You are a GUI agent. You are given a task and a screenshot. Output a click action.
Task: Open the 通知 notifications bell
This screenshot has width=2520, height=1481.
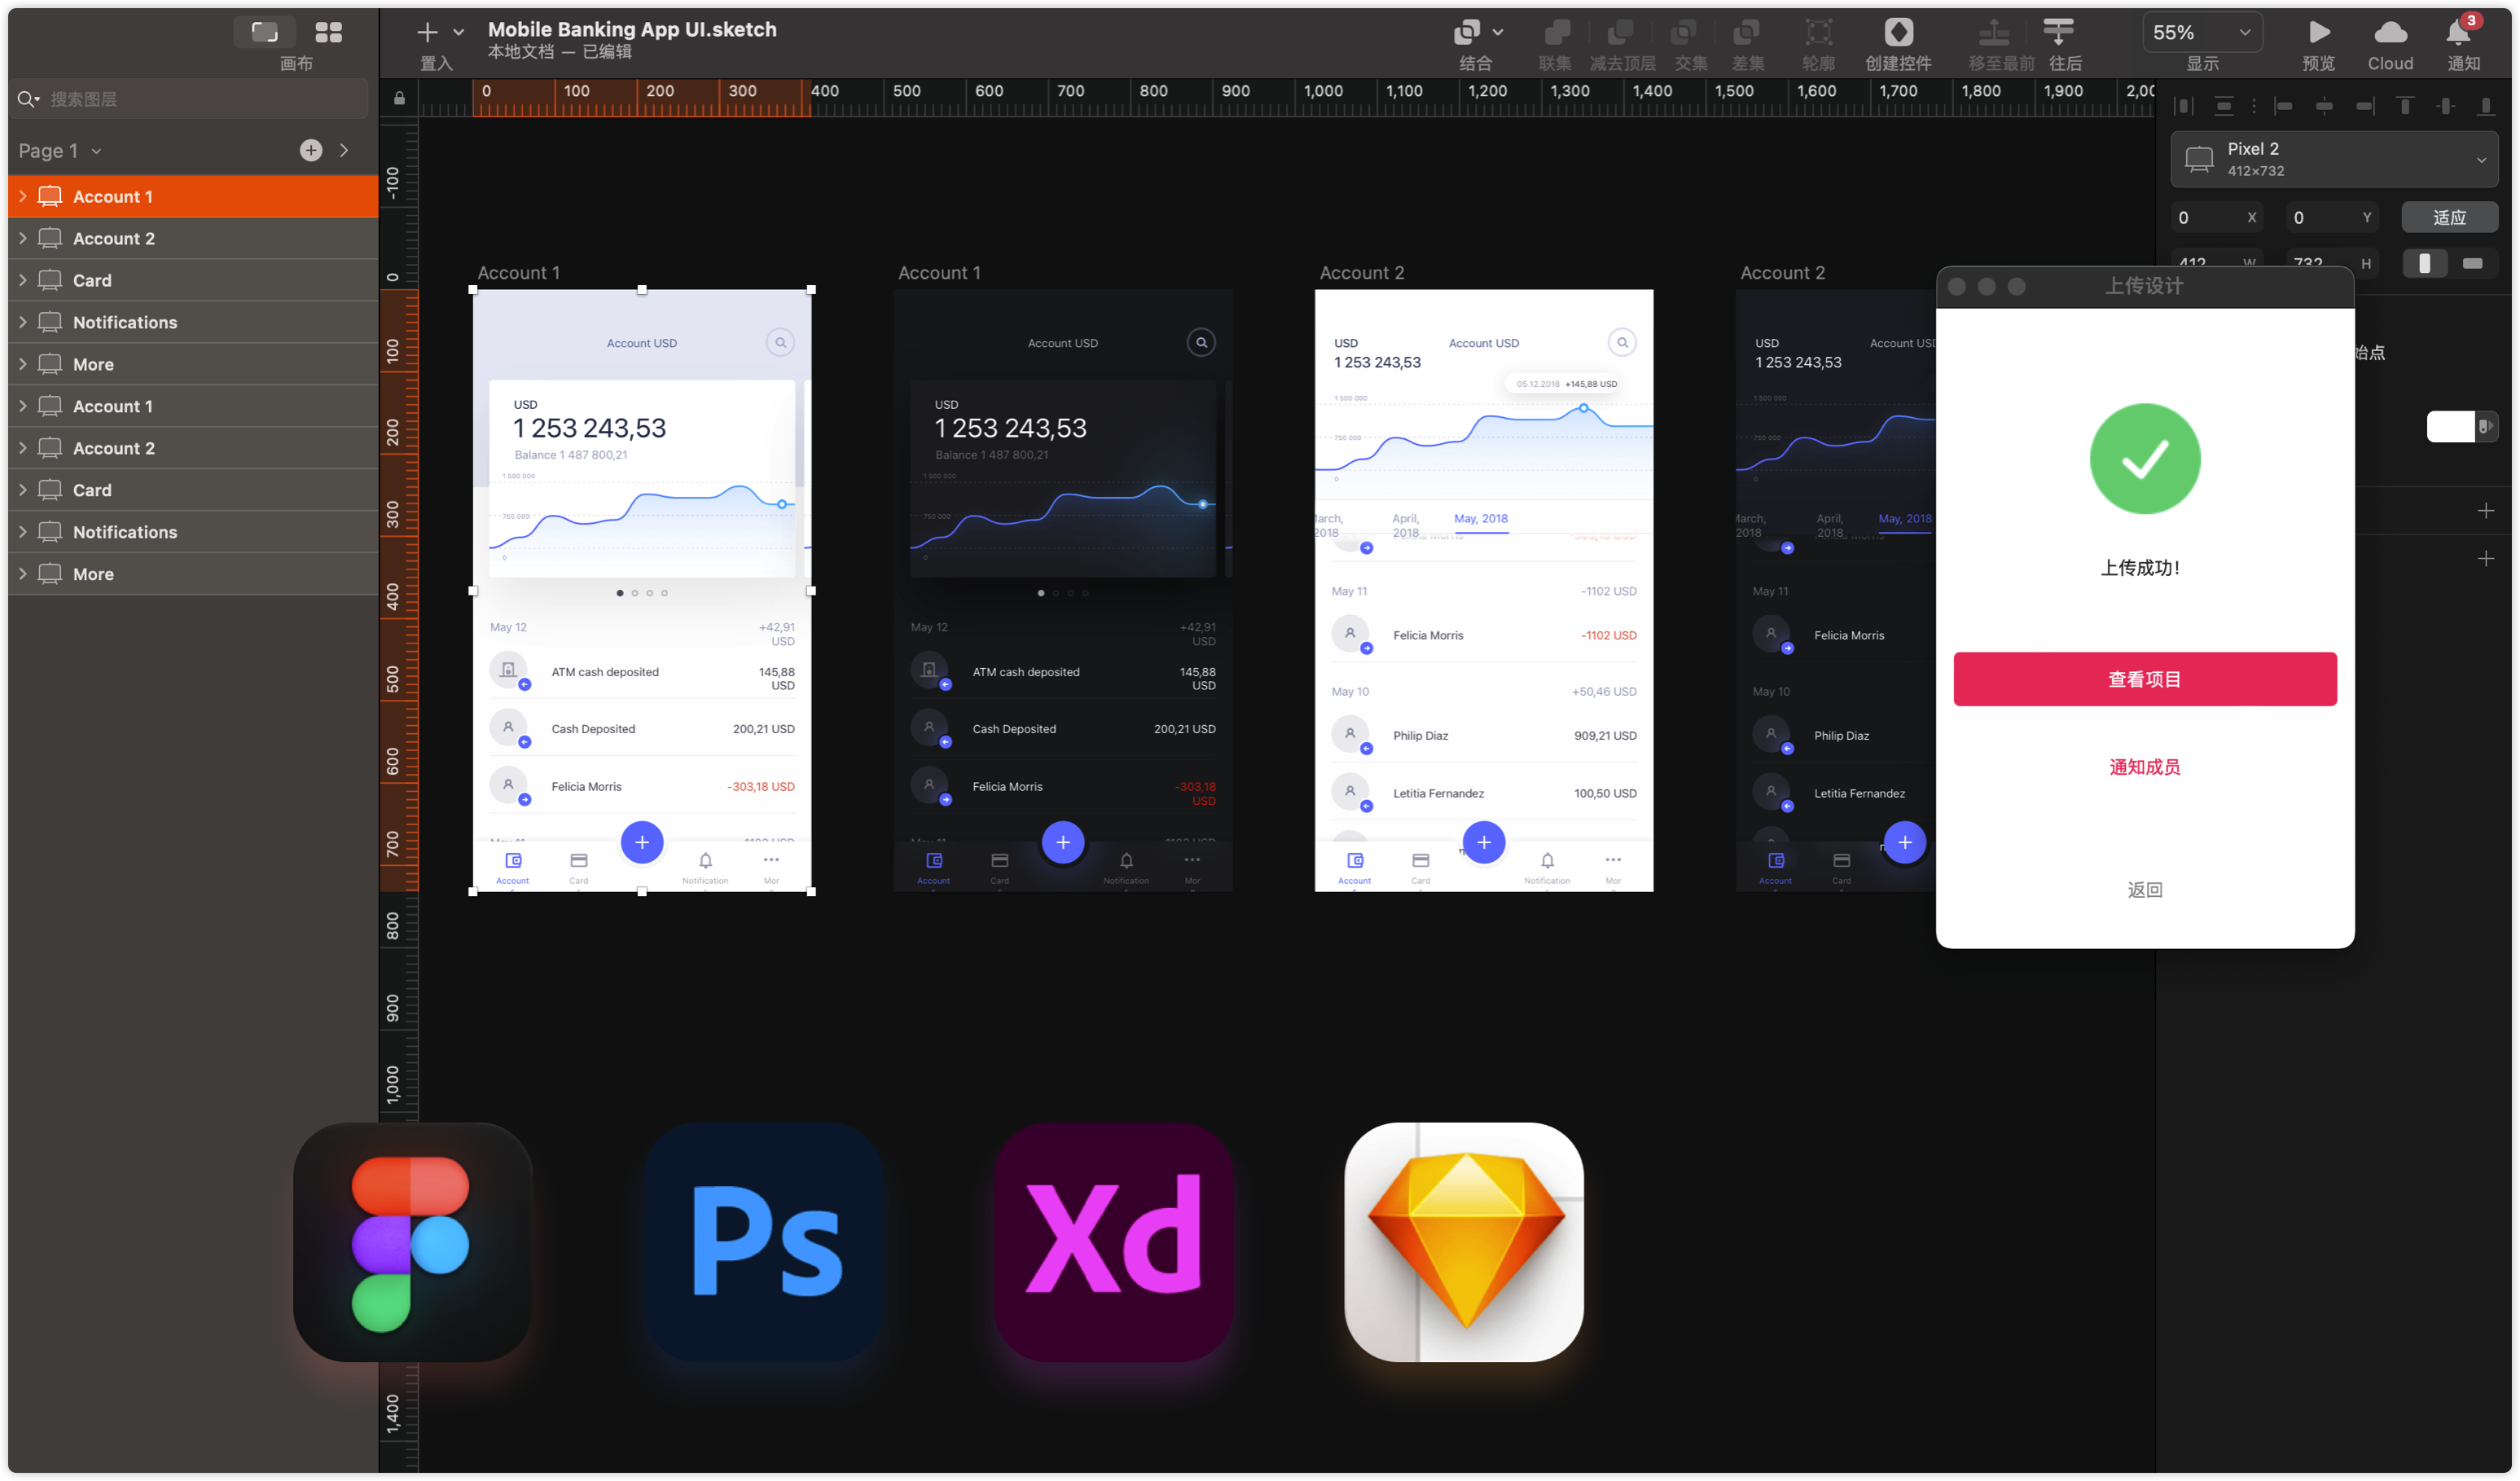pyautogui.click(x=2458, y=32)
